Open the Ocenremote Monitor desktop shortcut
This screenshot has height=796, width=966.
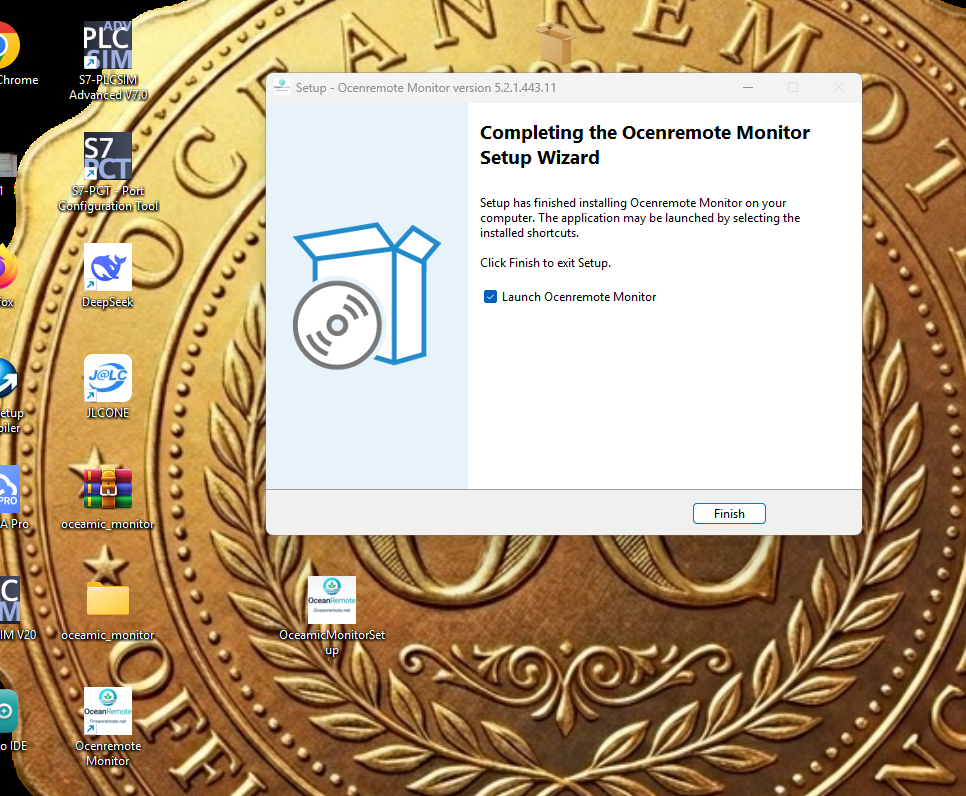(108, 726)
